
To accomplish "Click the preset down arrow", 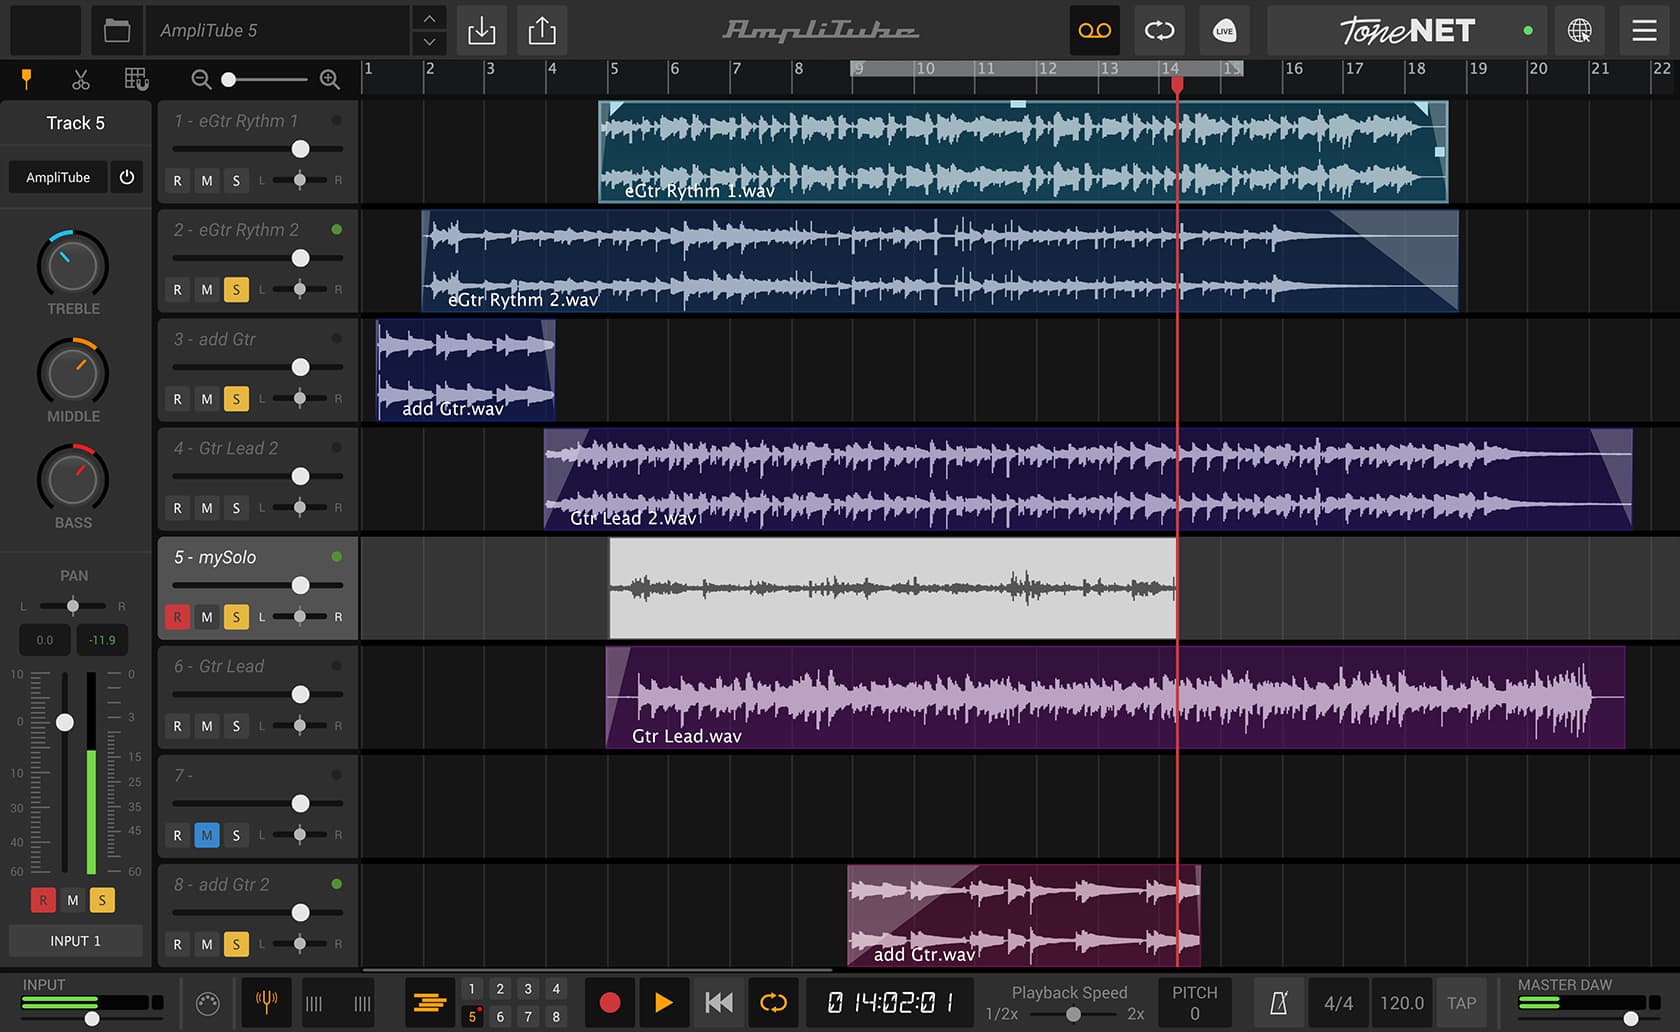I will point(428,42).
